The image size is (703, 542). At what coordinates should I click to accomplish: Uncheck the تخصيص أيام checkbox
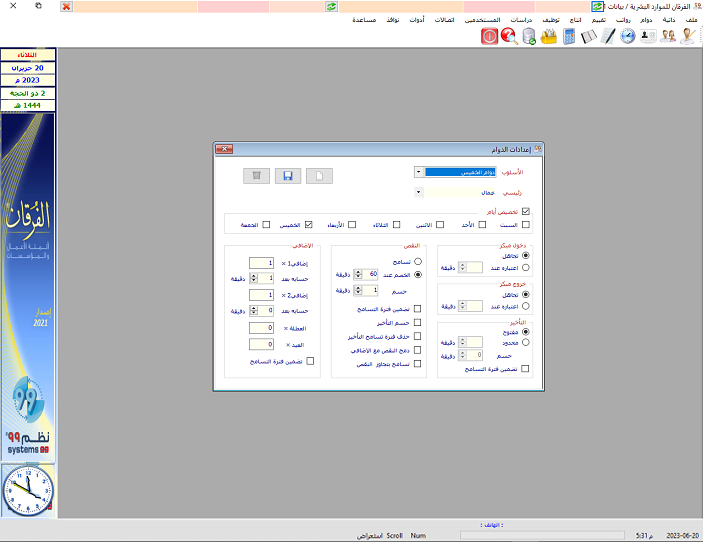click(526, 211)
